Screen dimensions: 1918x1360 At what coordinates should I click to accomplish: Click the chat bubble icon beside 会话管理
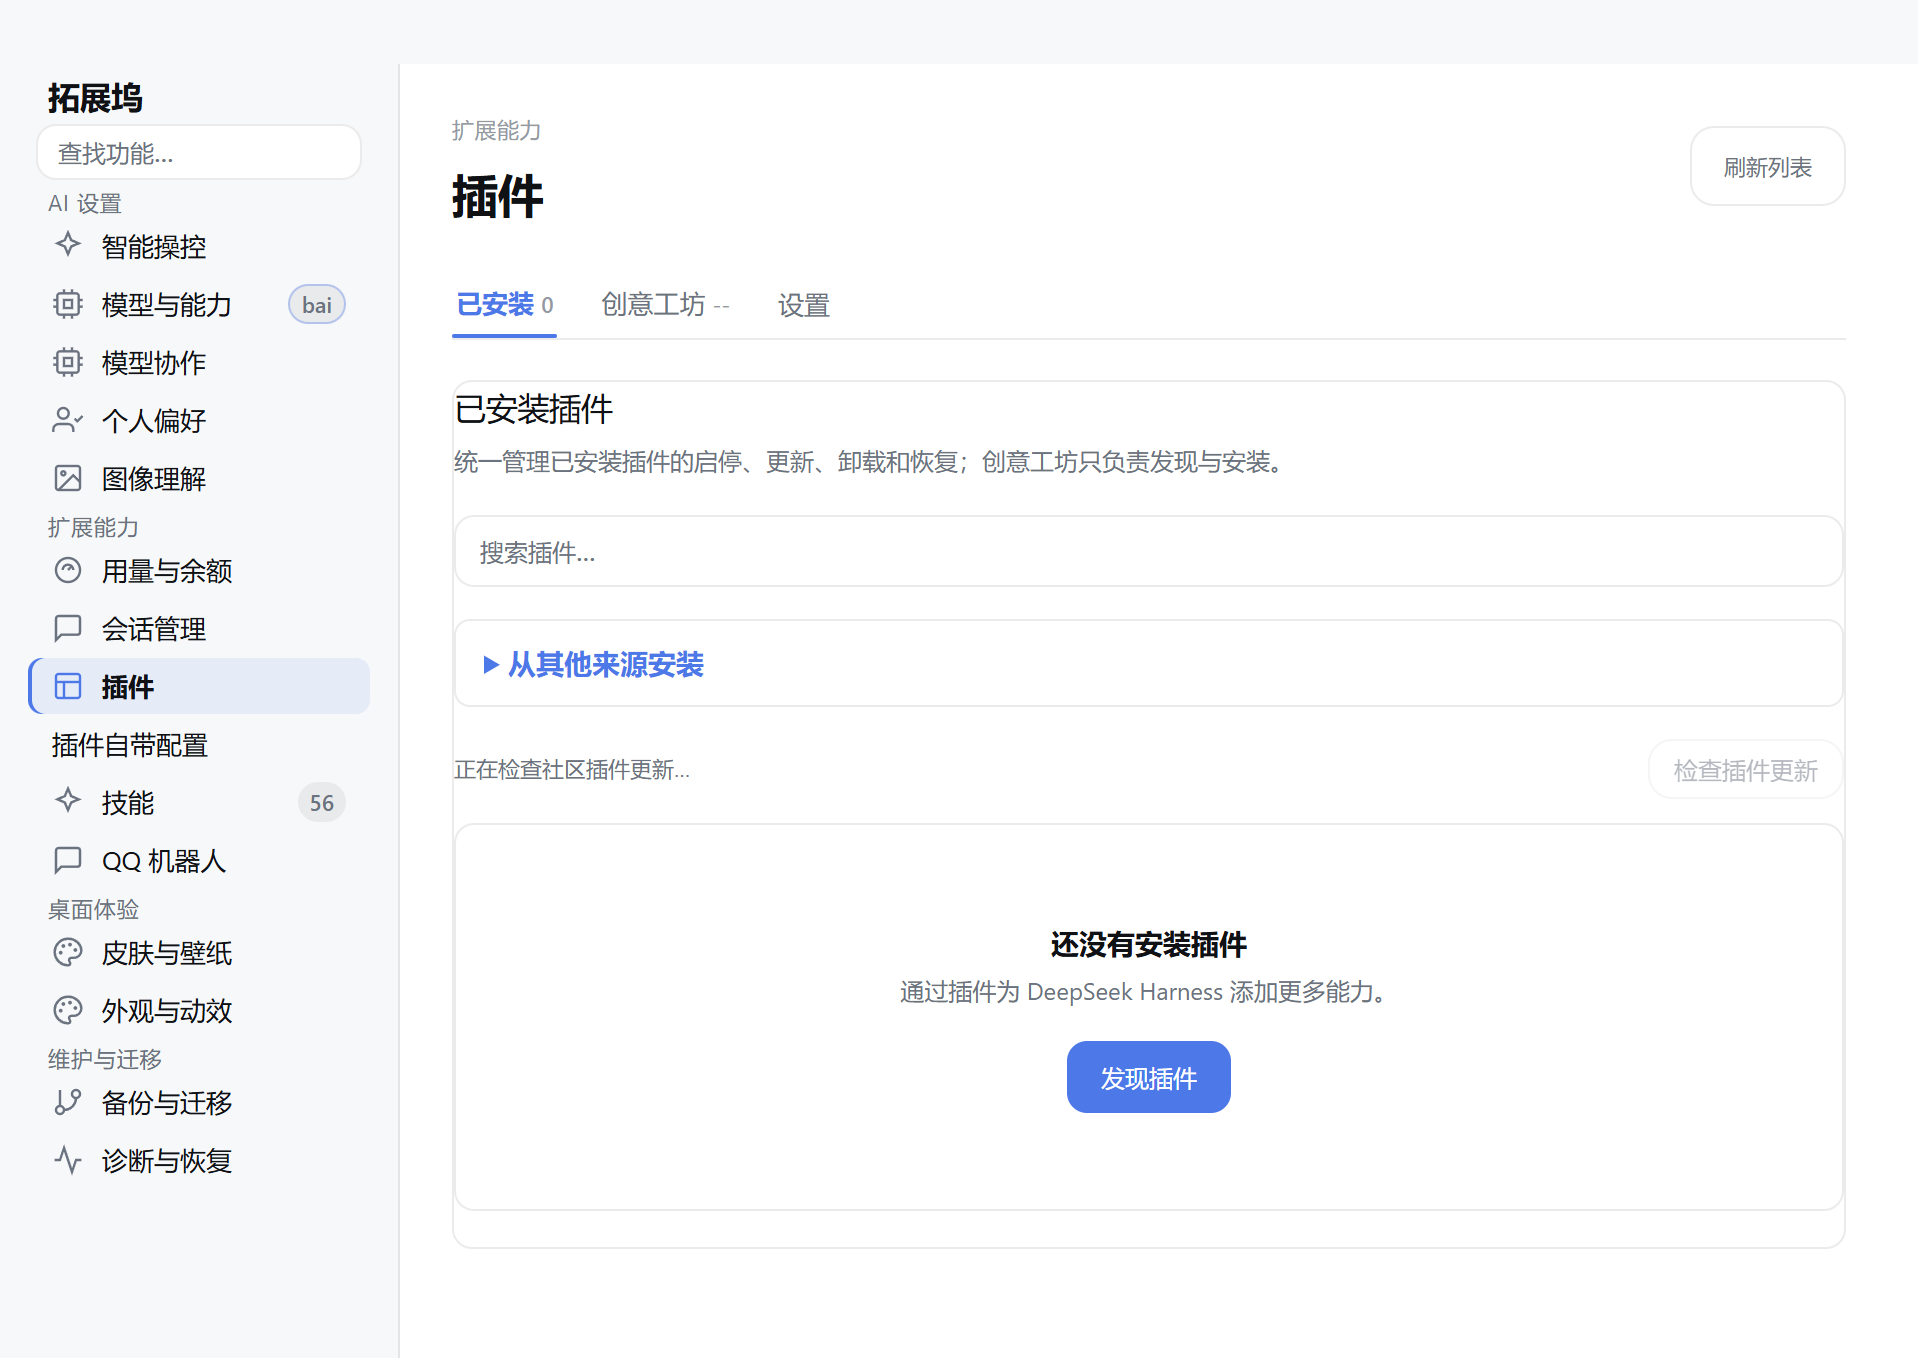(68, 628)
